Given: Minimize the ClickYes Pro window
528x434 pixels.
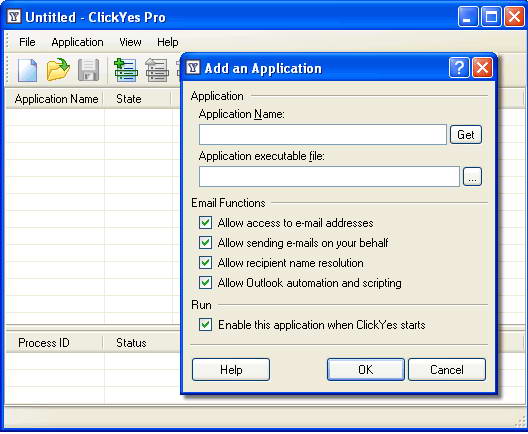Looking at the screenshot, I should 467,16.
